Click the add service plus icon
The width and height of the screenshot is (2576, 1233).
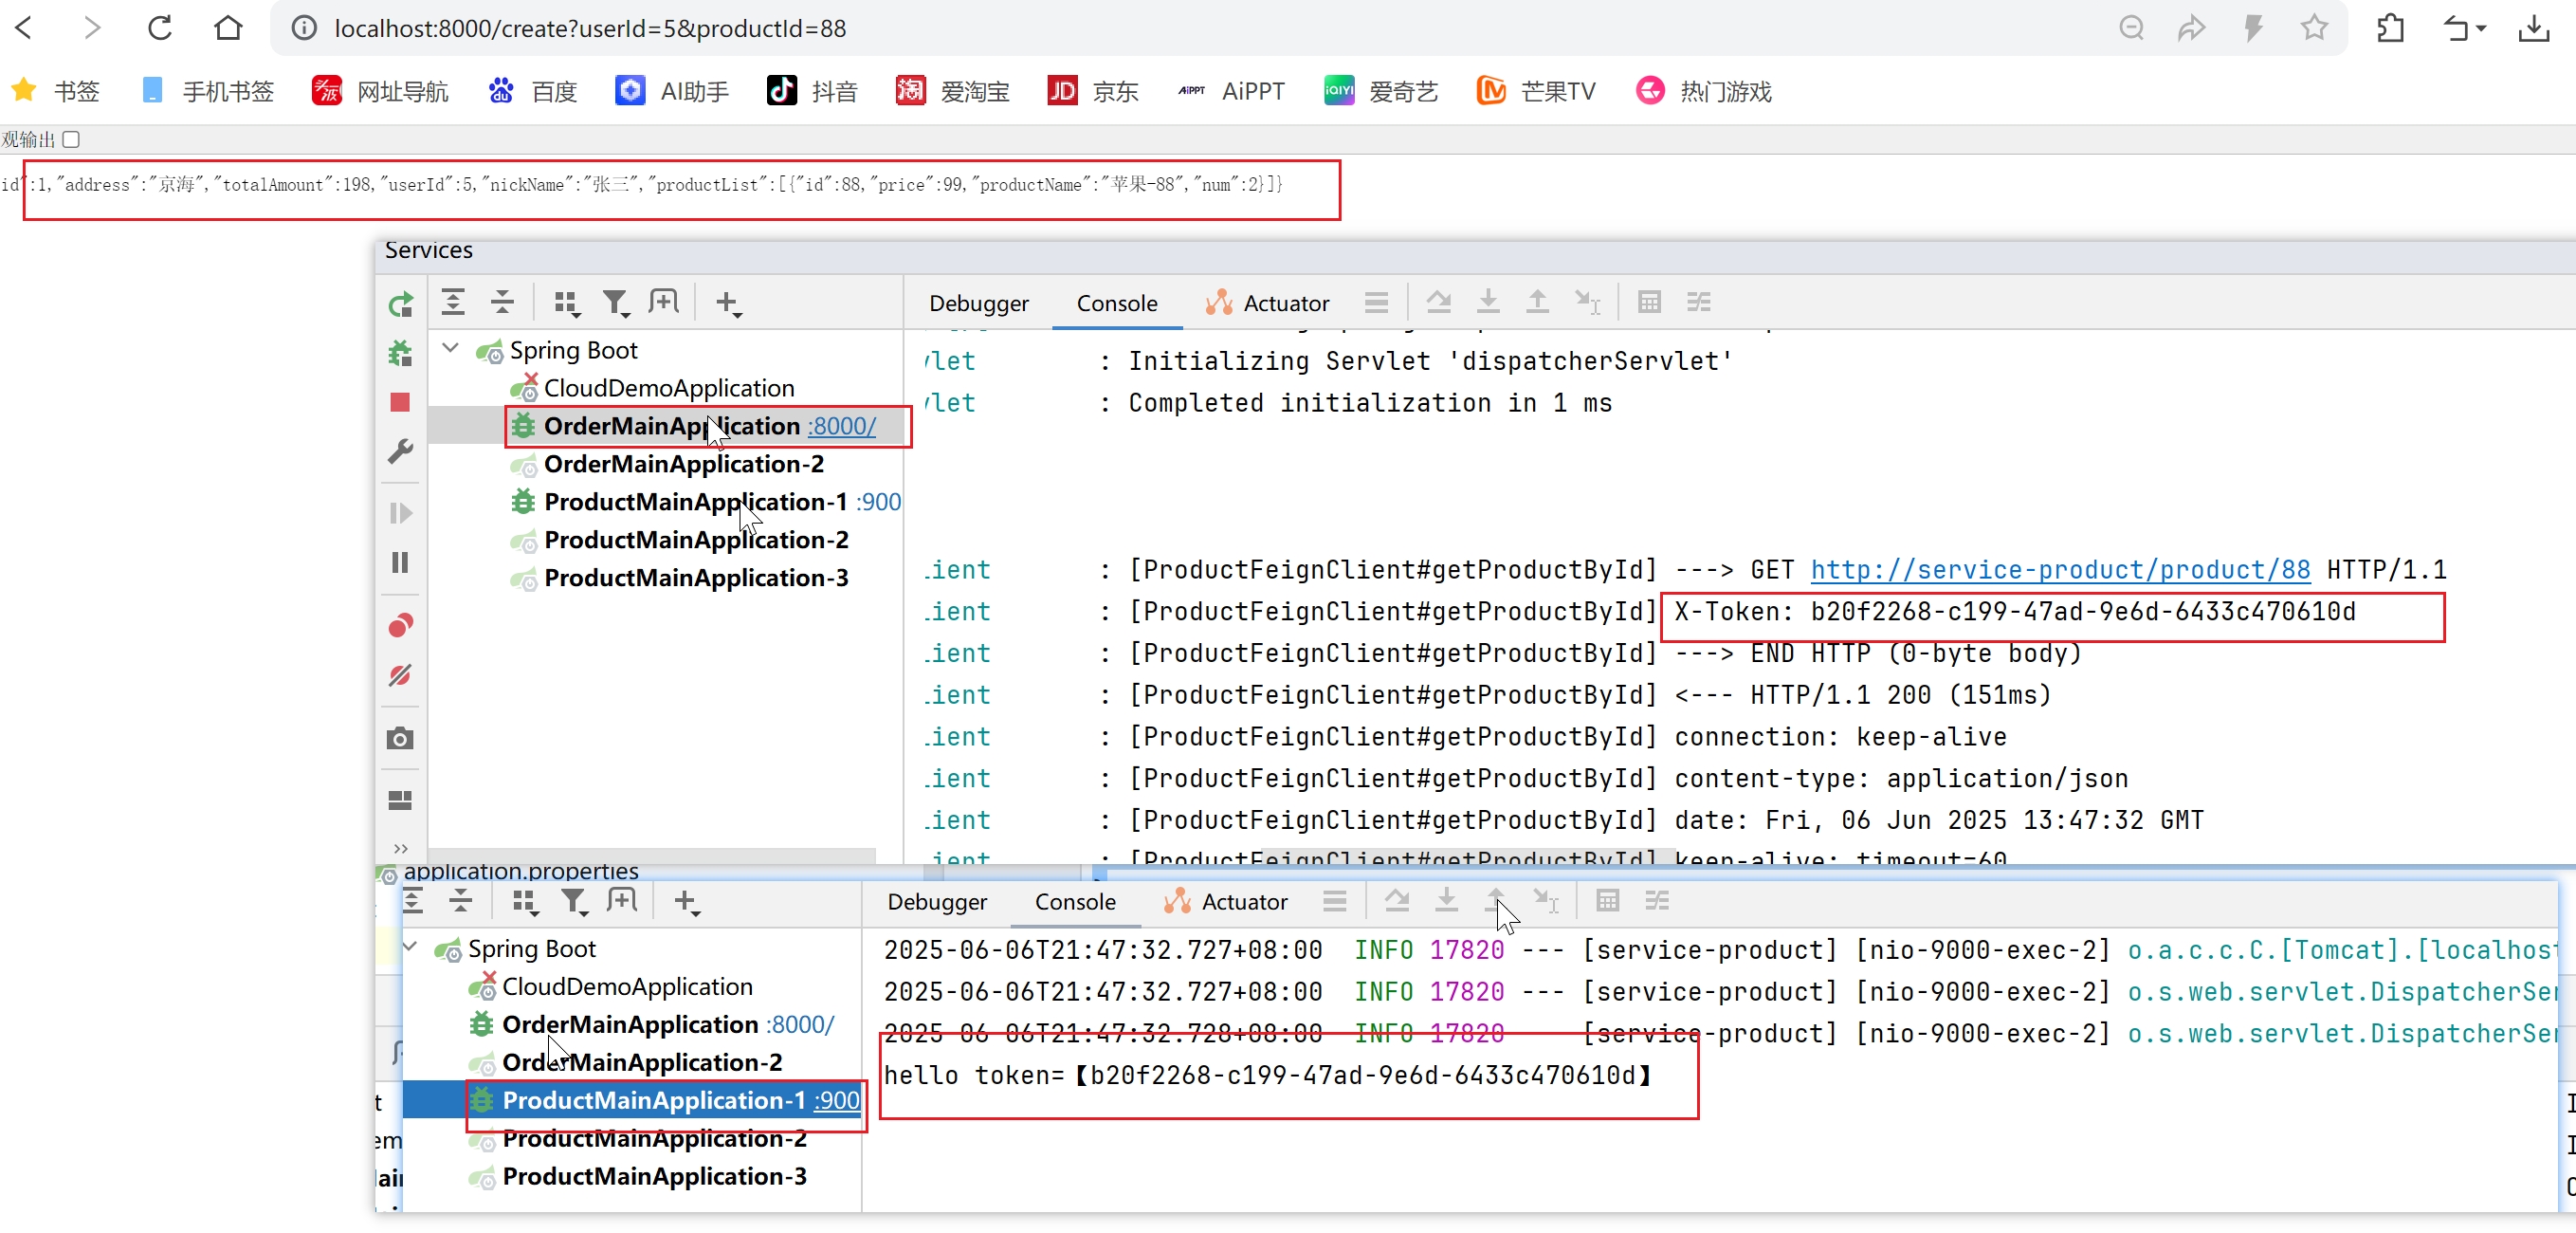pyautogui.click(x=727, y=302)
